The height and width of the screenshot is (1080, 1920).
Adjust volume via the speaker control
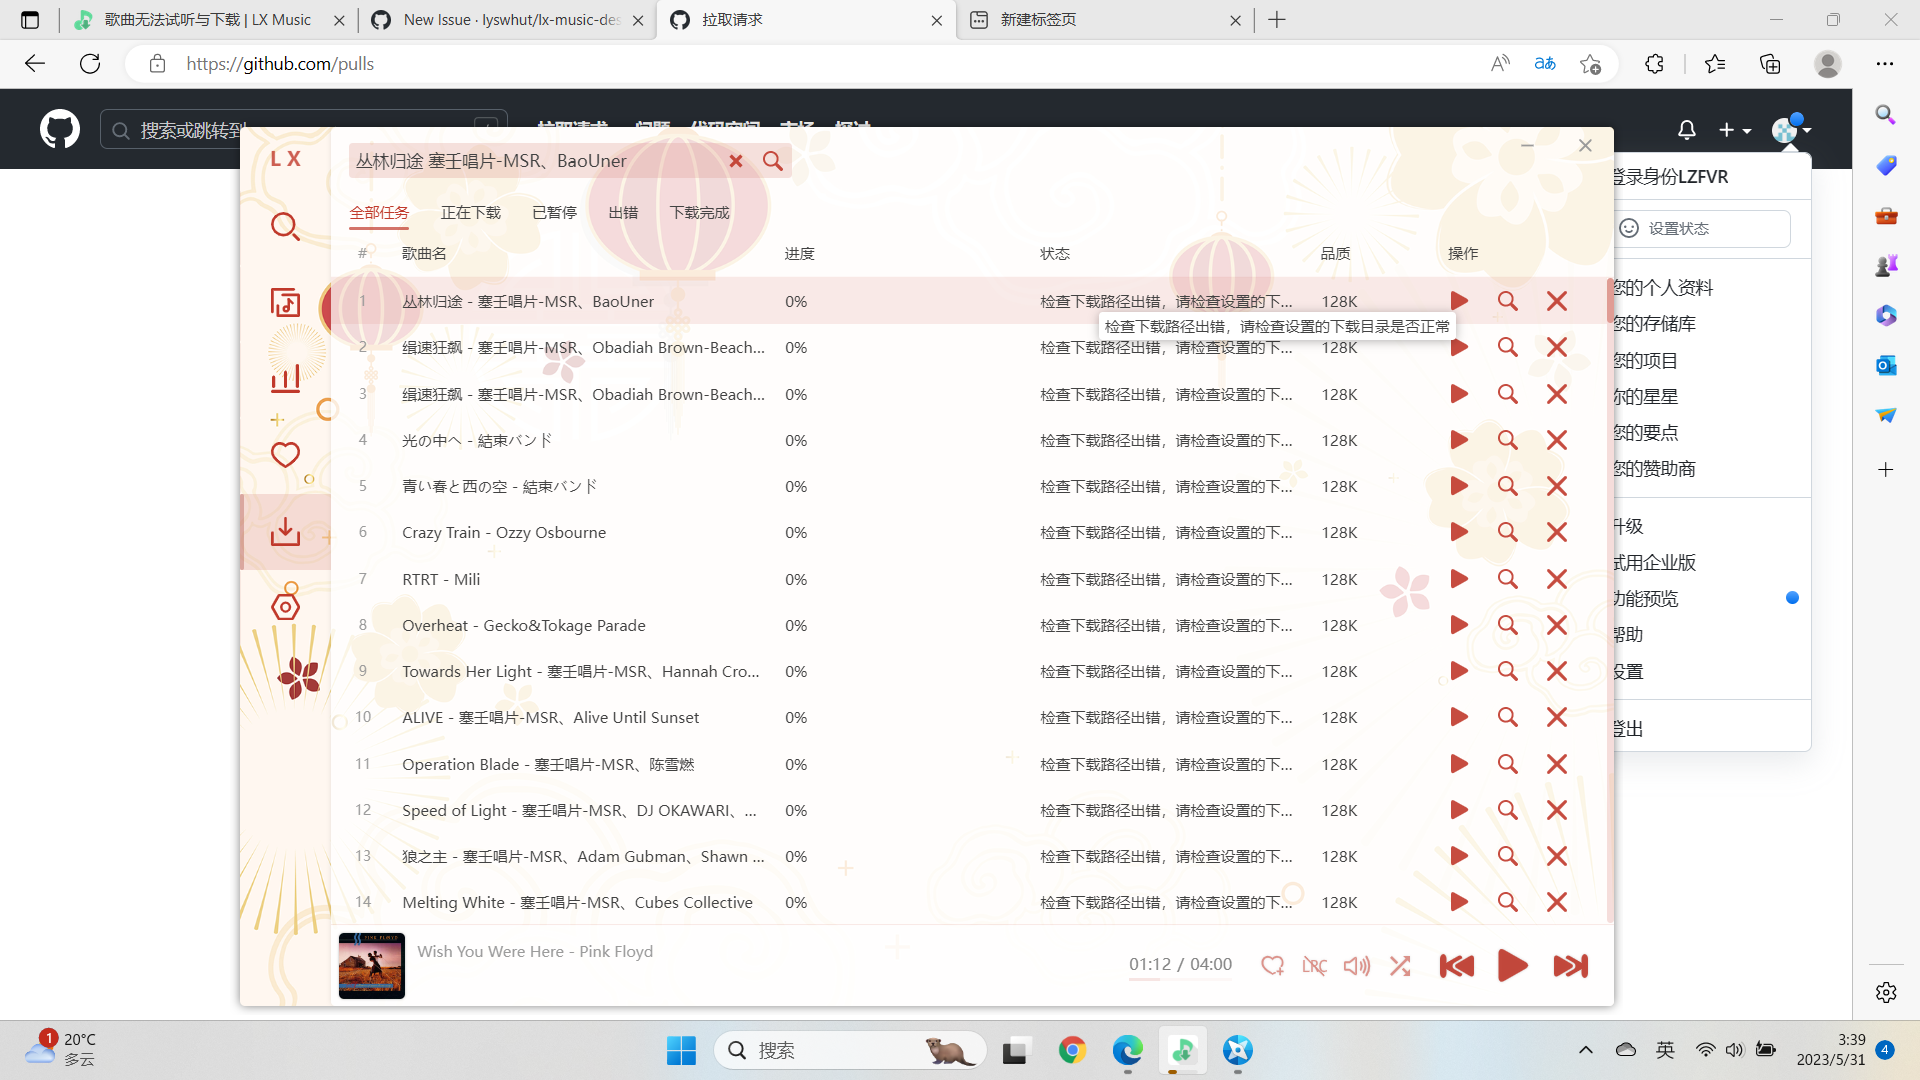[x=1356, y=965]
